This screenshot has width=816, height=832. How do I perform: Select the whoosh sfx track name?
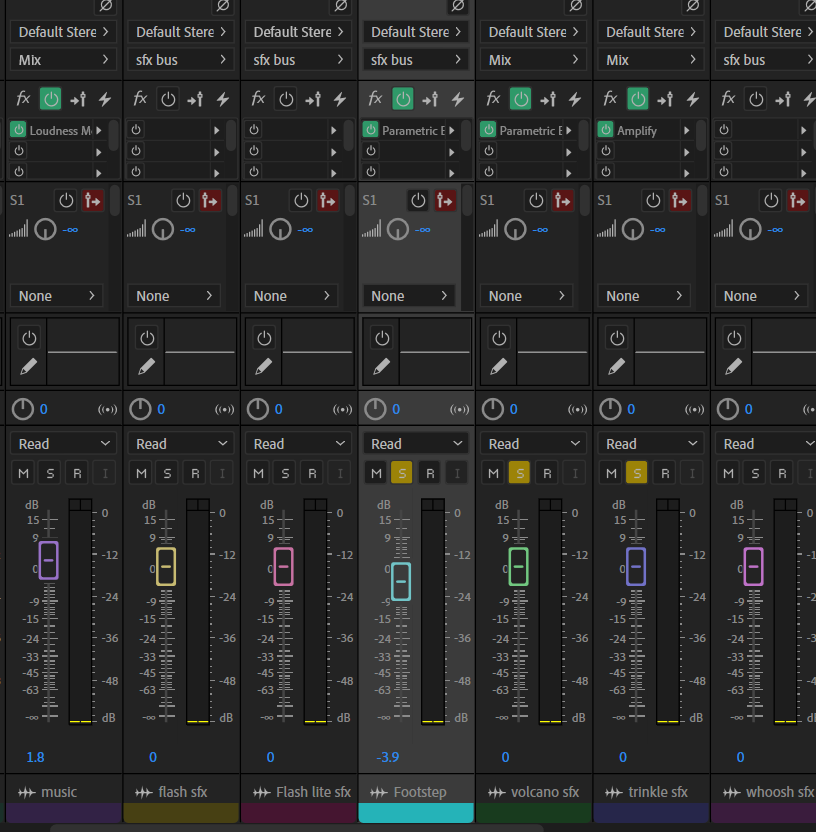pos(780,792)
